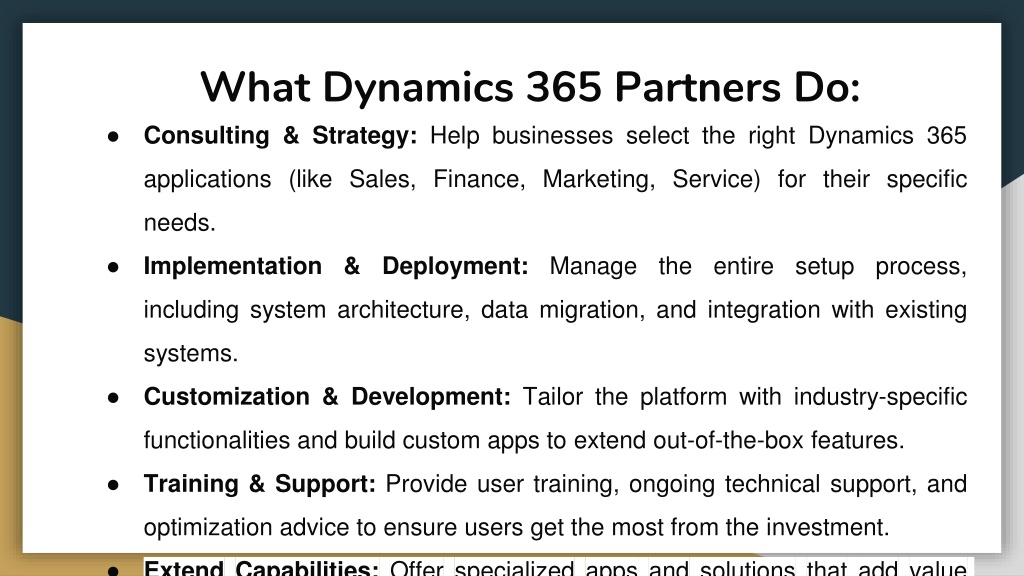This screenshot has width=1024, height=576.
Task: Click the 'Implementation & Deployment:' bold heading
Action: click(336, 266)
